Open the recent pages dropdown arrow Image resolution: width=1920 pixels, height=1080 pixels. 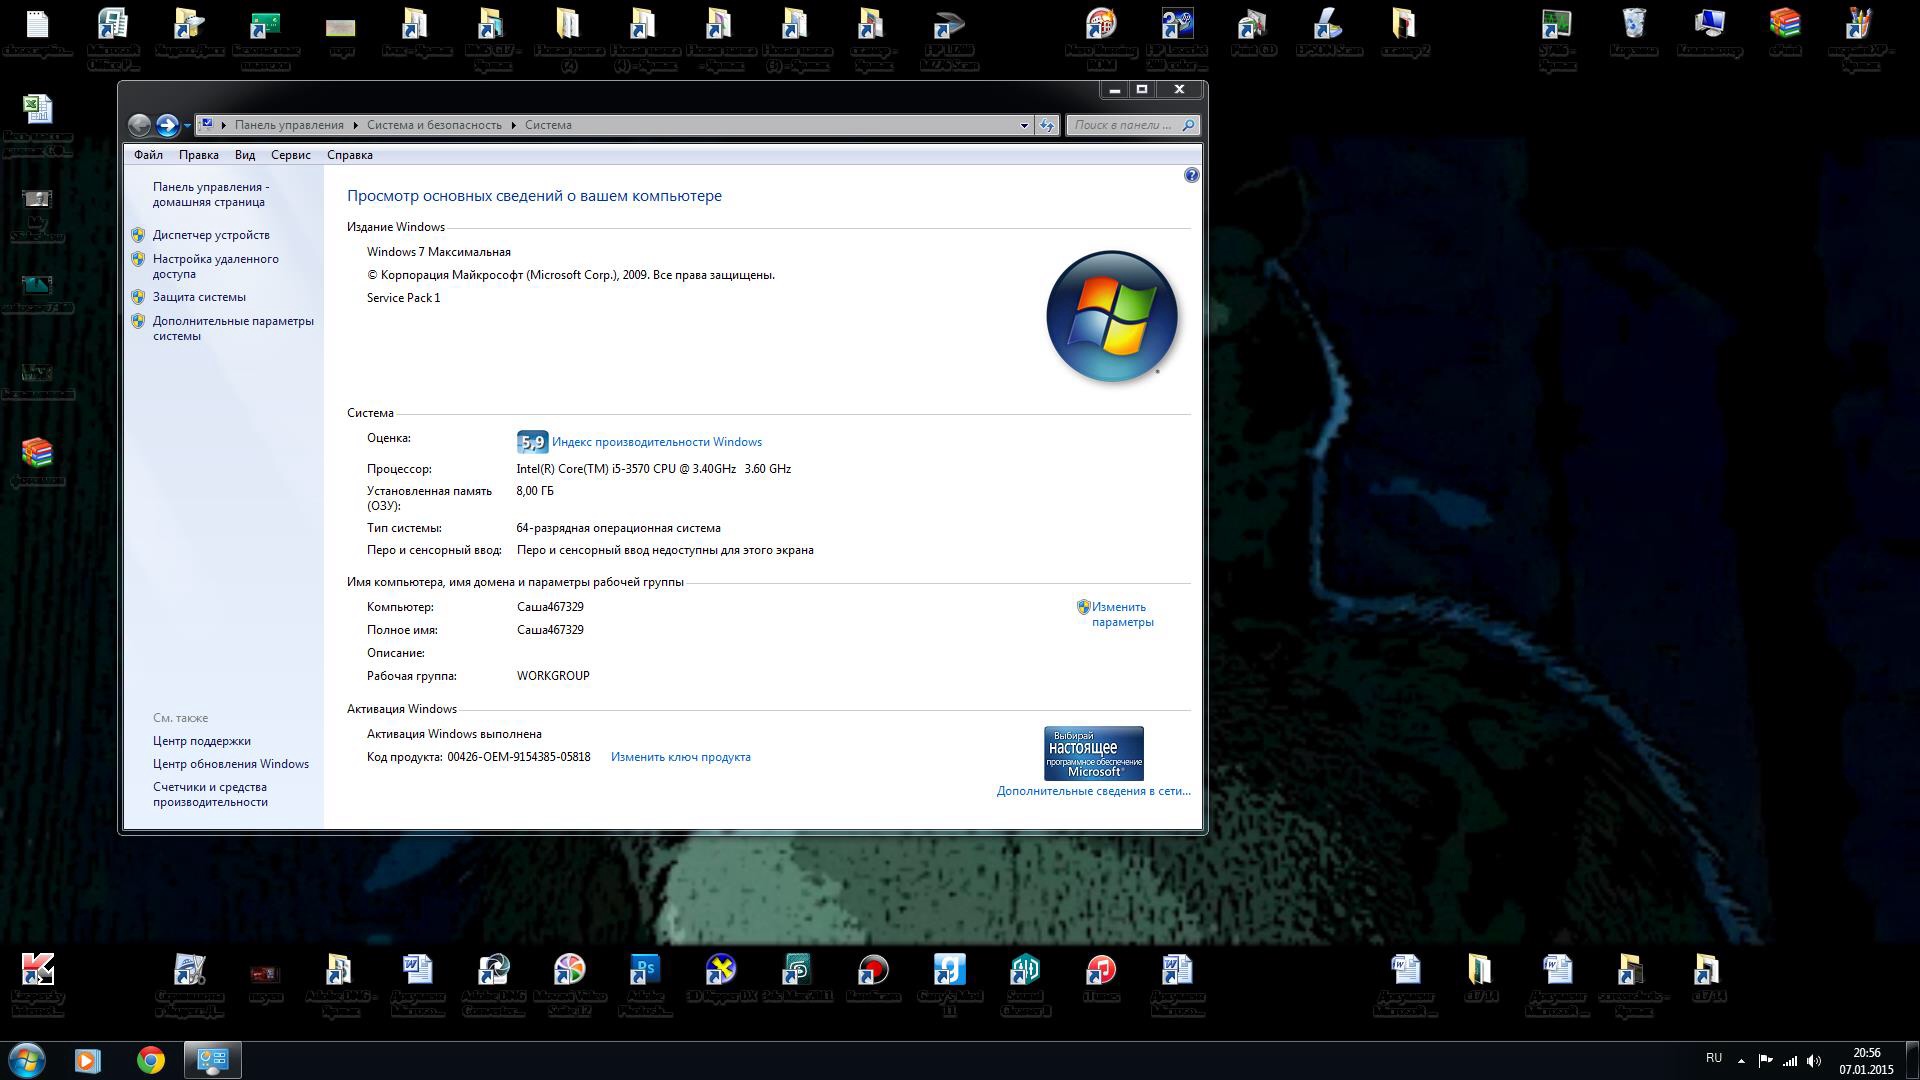pos(187,126)
